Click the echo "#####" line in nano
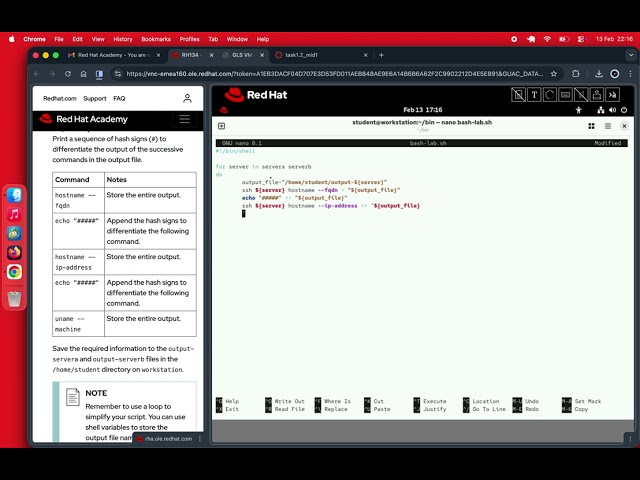Screen dimensions: 640x480 (x=294, y=198)
